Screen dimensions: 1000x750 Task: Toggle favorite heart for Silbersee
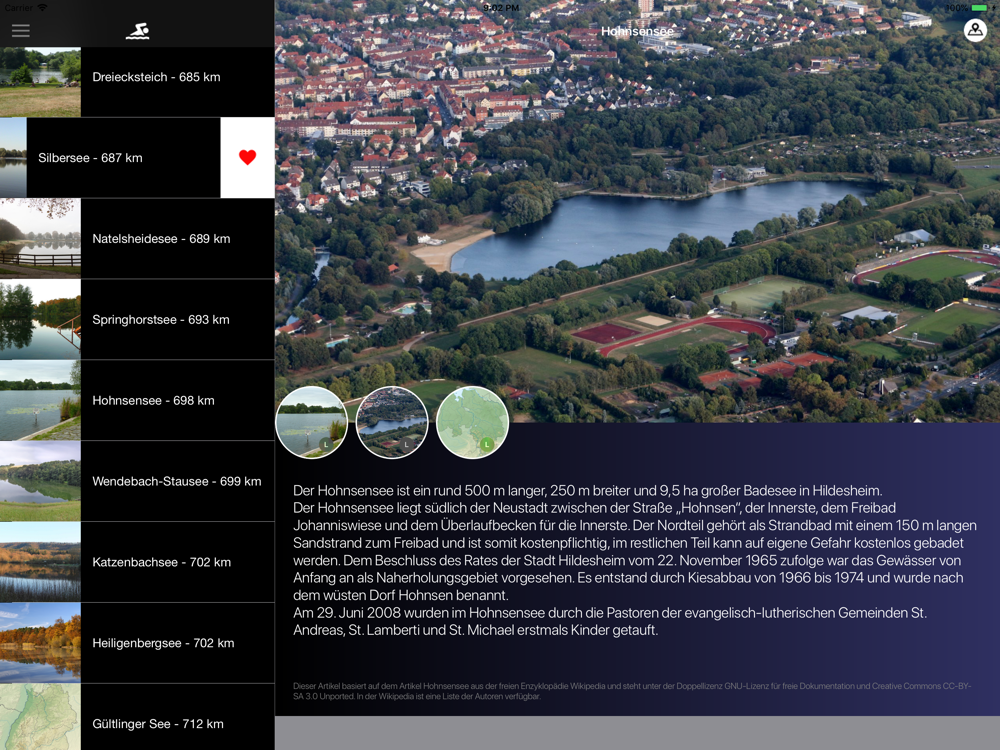coord(247,158)
